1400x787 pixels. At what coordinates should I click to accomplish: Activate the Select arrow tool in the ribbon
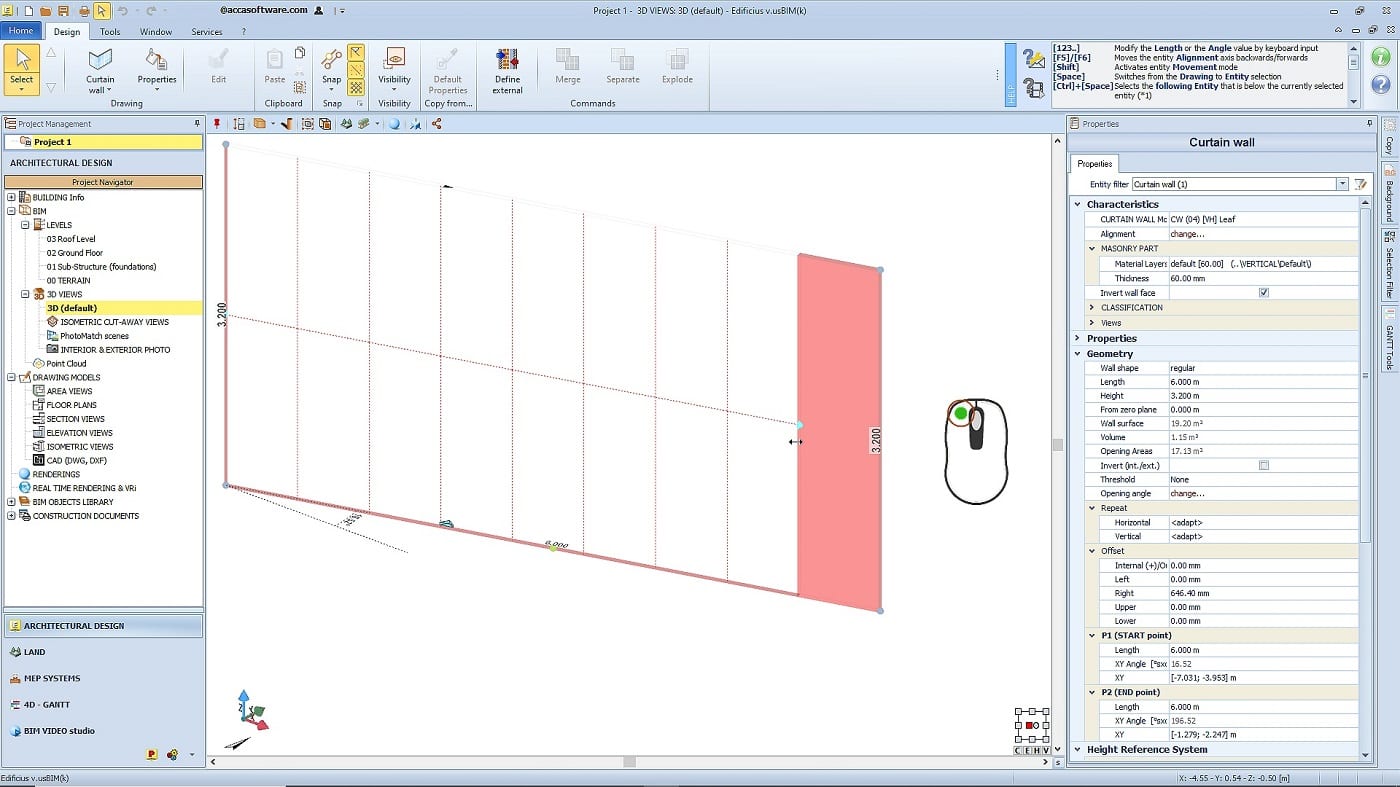point(22,69)
